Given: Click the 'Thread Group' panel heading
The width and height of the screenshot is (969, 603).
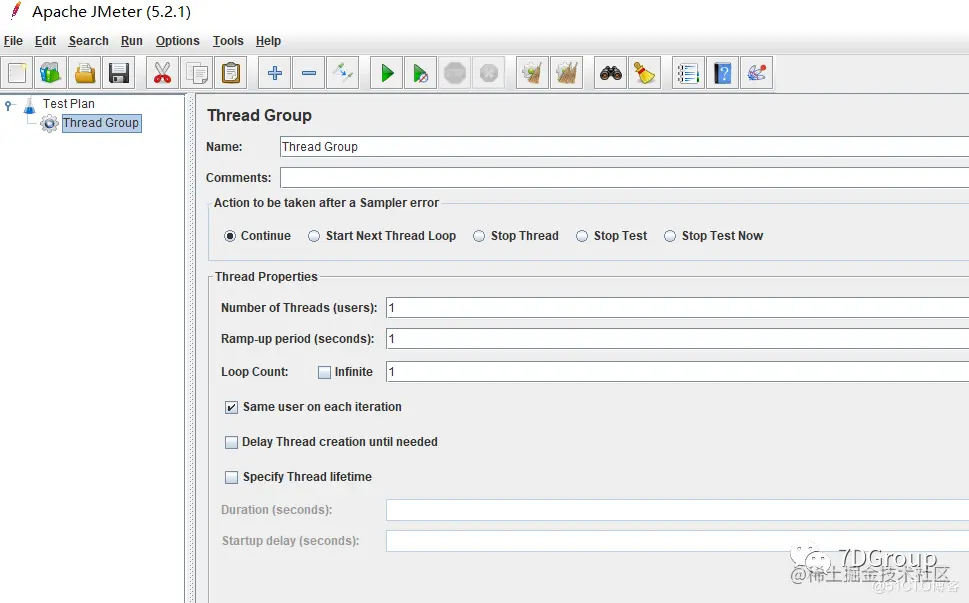Looking at the screenshot, I should (x=260, y=116).
